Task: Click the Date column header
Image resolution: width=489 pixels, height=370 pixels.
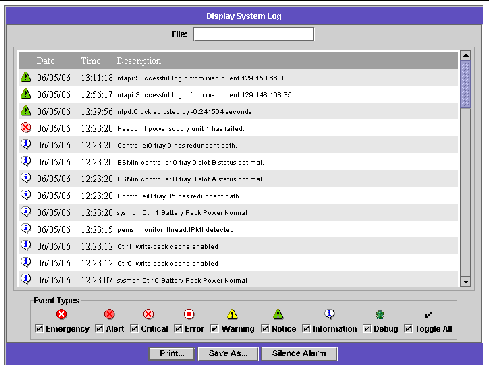Action: [x=46, y=61]
